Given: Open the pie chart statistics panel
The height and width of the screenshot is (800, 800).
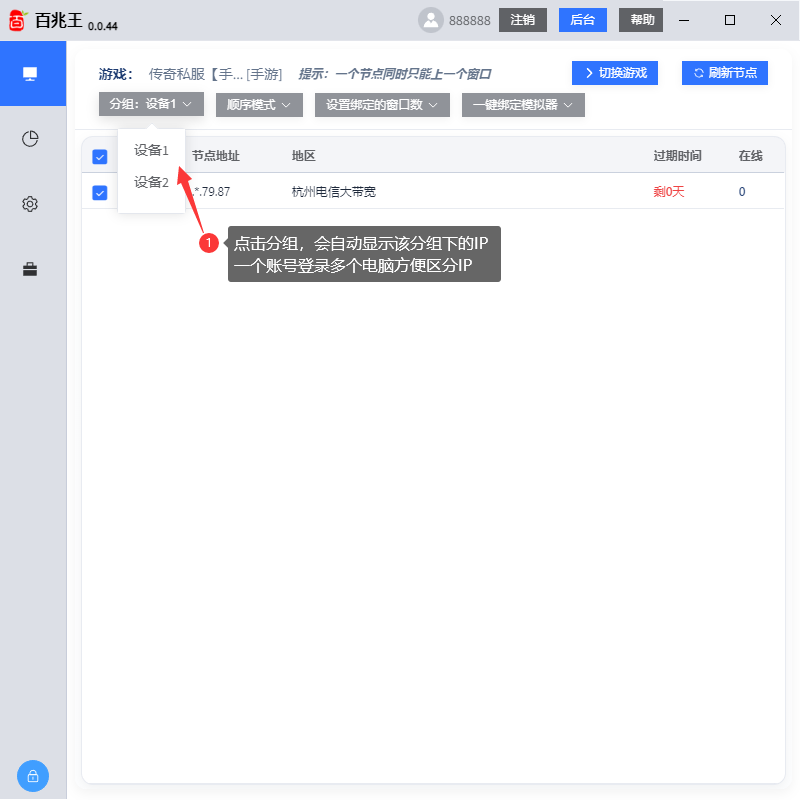Looking at the screenshot, I should coord(30,139).
